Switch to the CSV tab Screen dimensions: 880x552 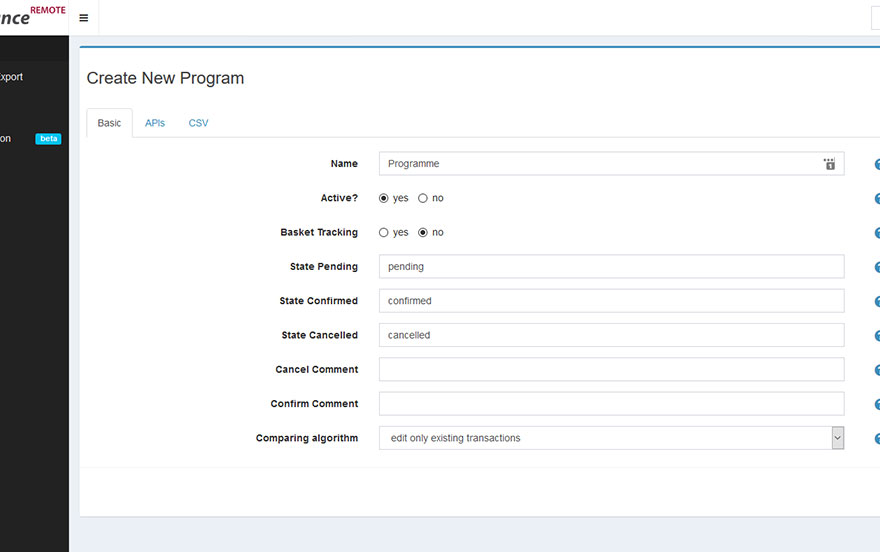[198, 123]
